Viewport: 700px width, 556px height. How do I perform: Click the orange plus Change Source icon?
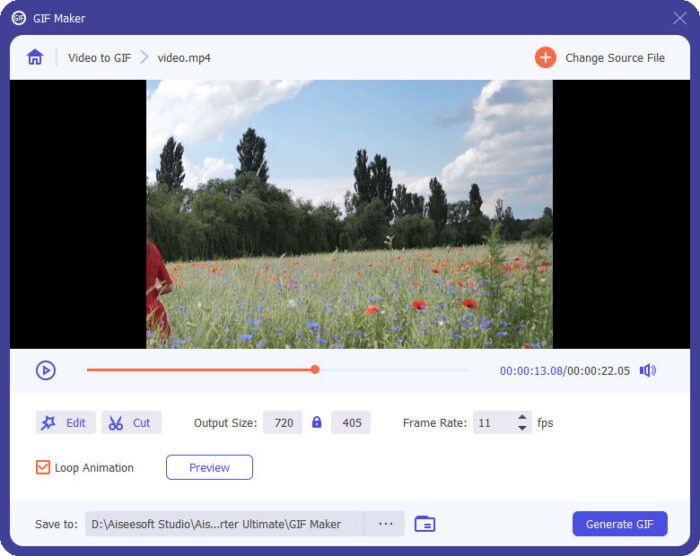pyautogui.click(x=545, y=58)
